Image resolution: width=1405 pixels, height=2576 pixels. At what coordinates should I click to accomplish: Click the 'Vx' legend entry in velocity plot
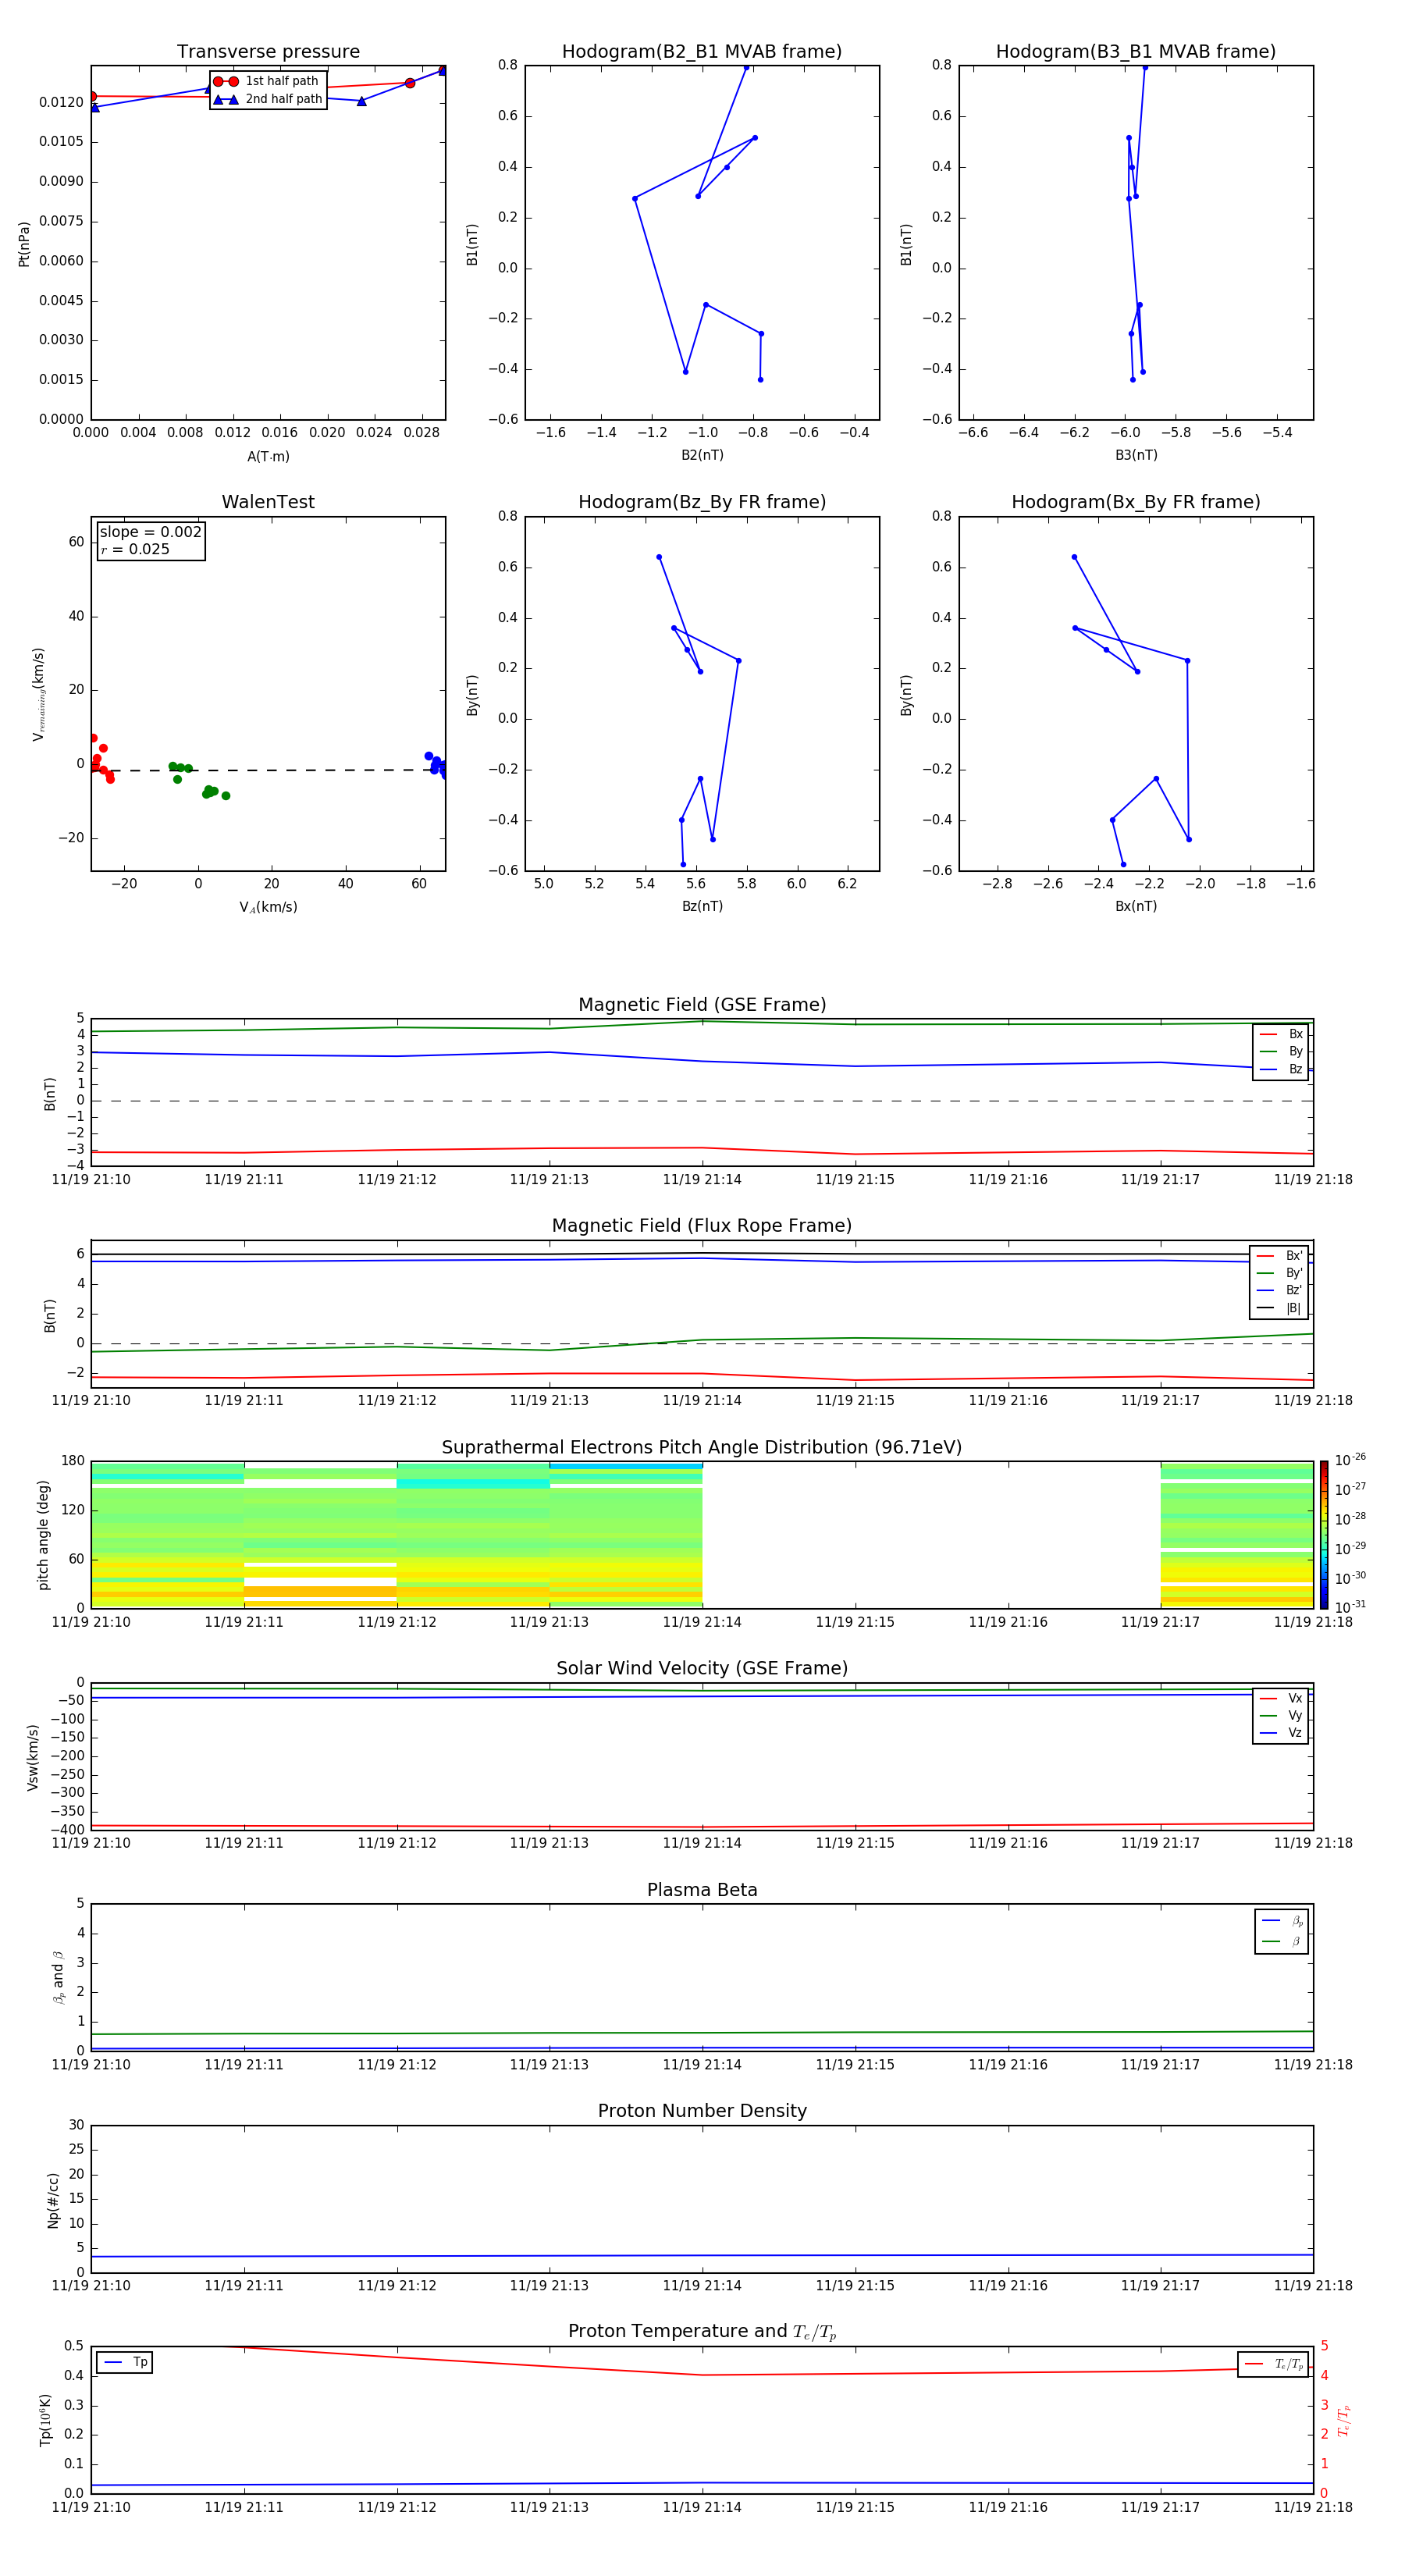tap(1281, 1699)
